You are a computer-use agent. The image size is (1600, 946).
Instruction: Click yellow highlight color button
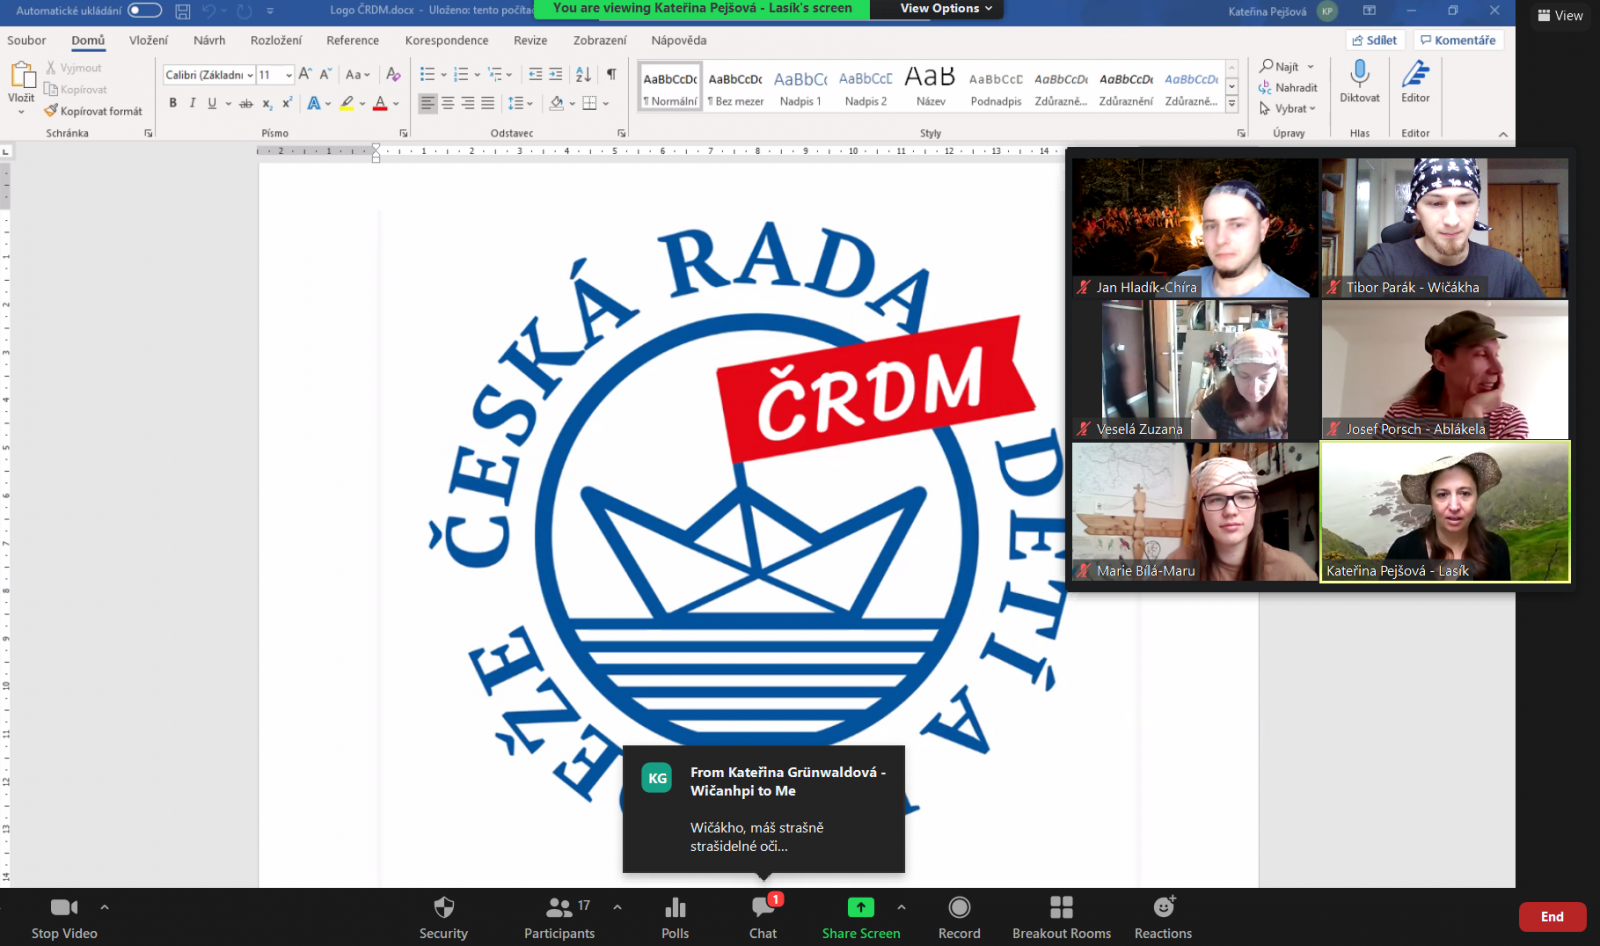click(x=347, y=103)
